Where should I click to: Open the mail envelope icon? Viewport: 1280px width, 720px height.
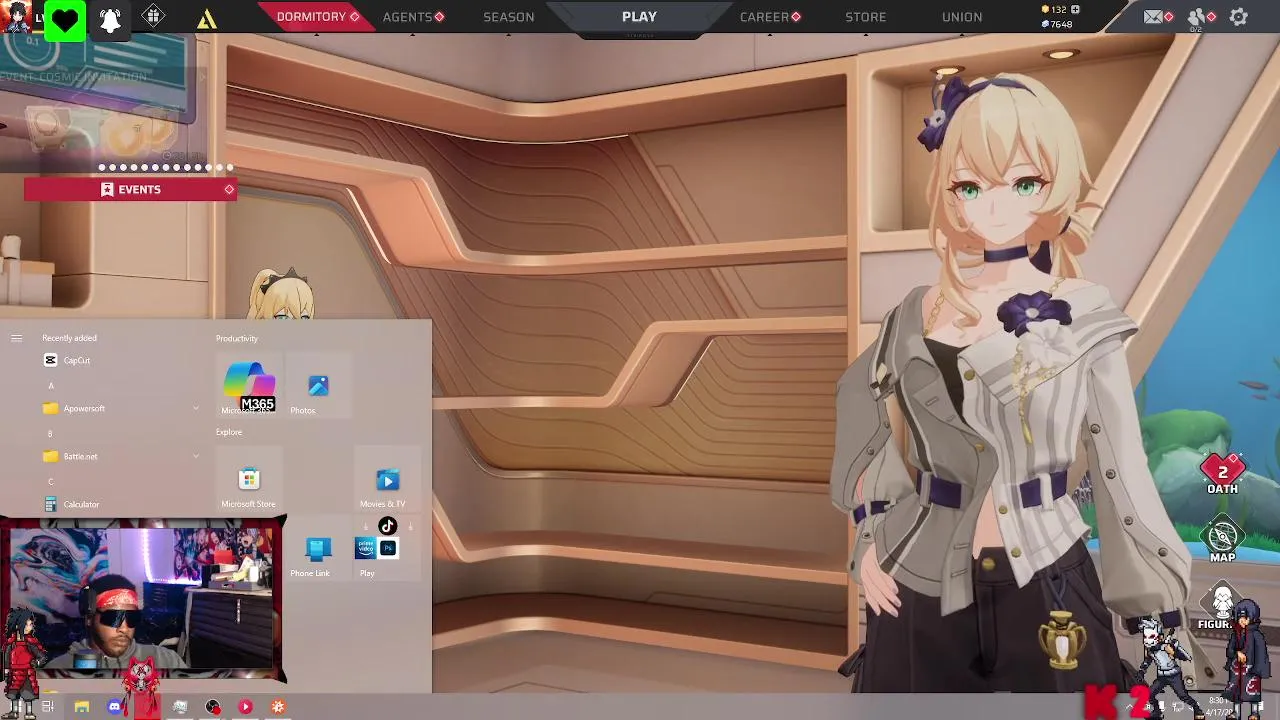click(1153, 17)
